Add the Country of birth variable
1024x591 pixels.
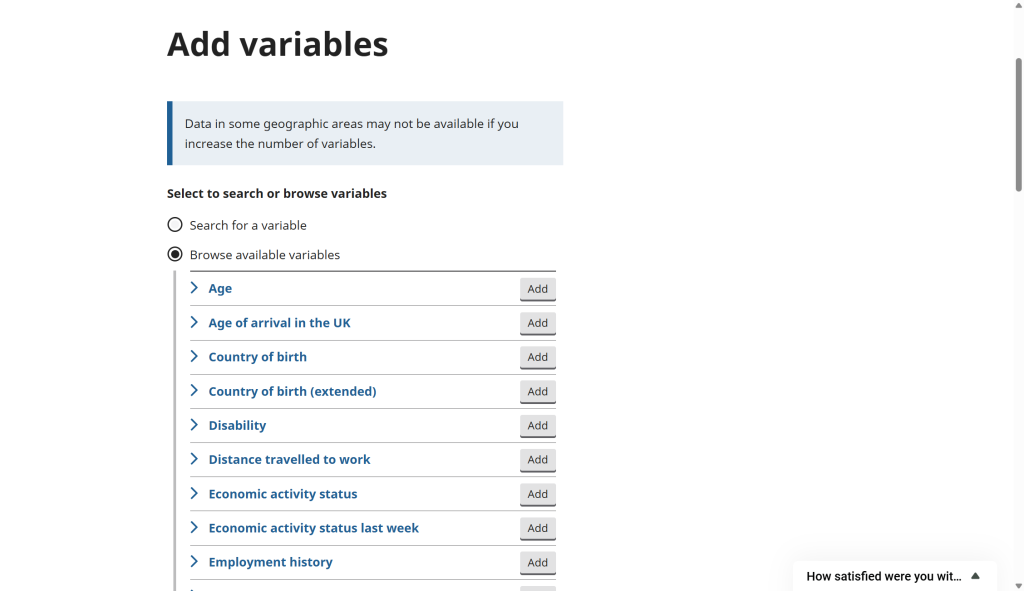tap(537, 357)
